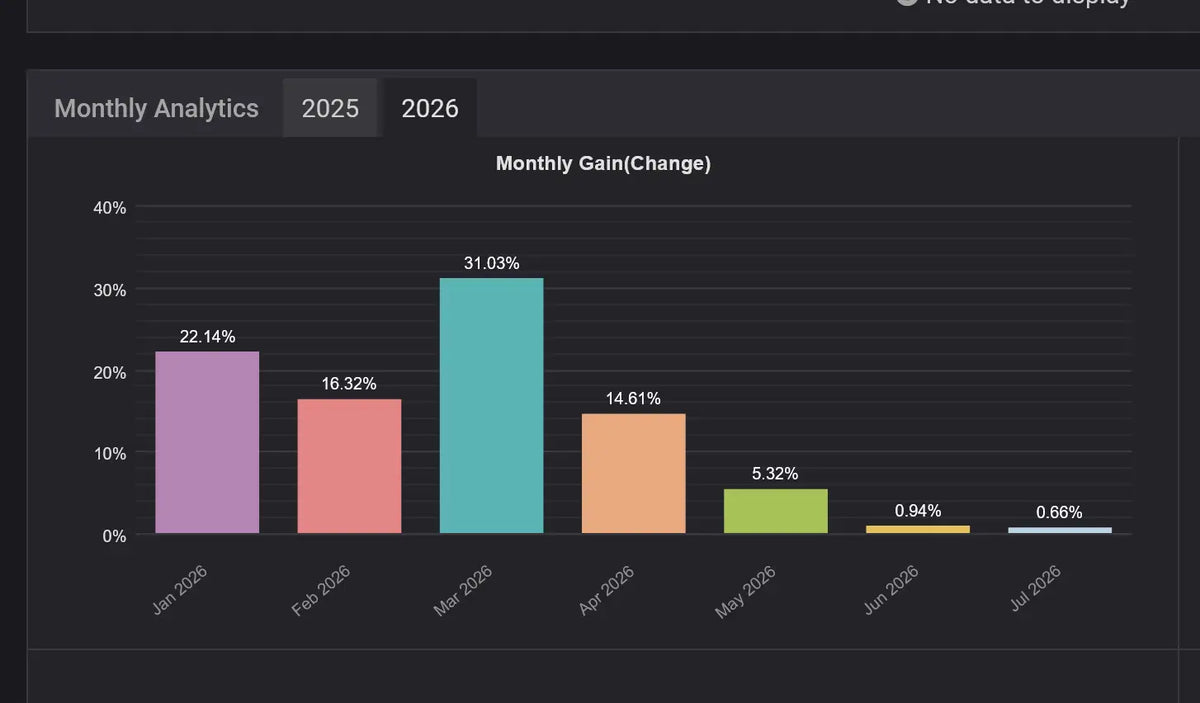Screen dimensions: 1200x703
Task: Click the 16.32% value label
Action: [349, 384]
